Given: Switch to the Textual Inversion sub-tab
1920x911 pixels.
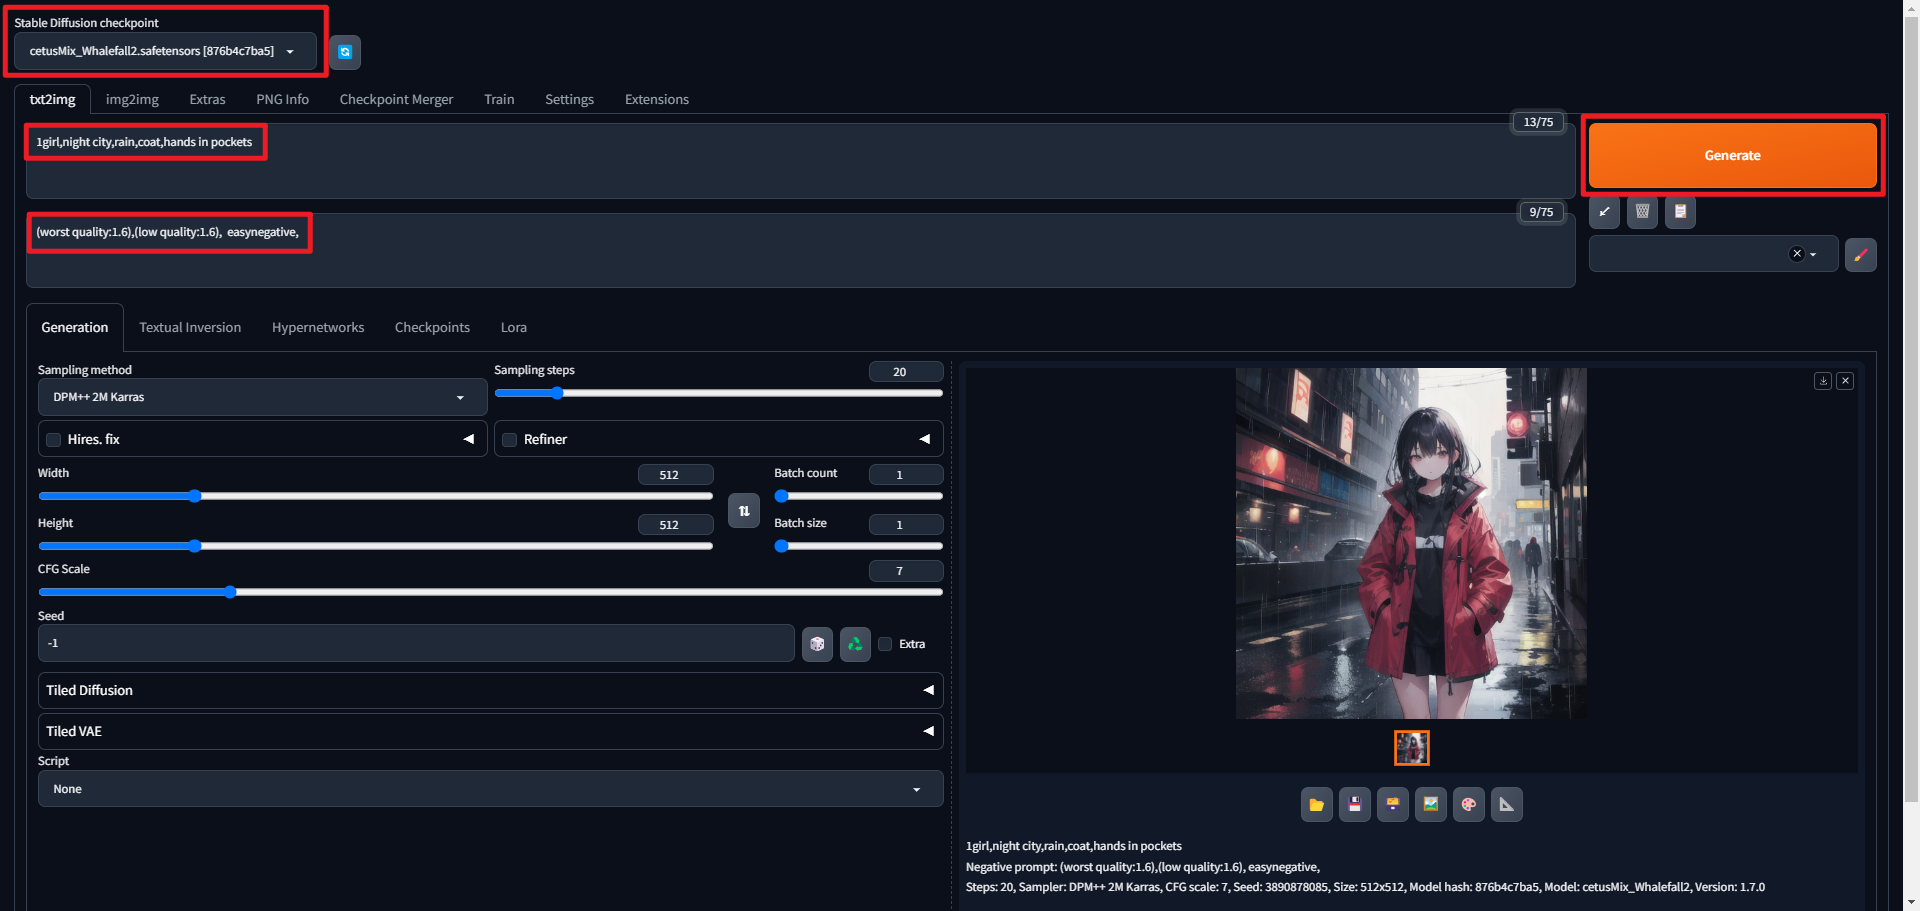Looking at the screenshot, I should click(190, 327).
